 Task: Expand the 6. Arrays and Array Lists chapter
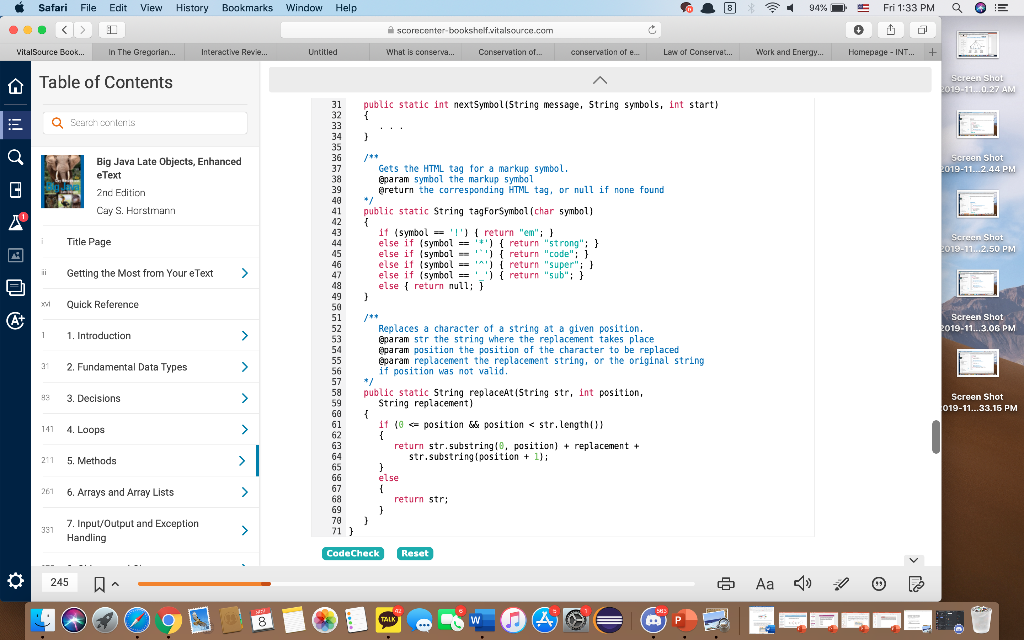pos(244,492)
